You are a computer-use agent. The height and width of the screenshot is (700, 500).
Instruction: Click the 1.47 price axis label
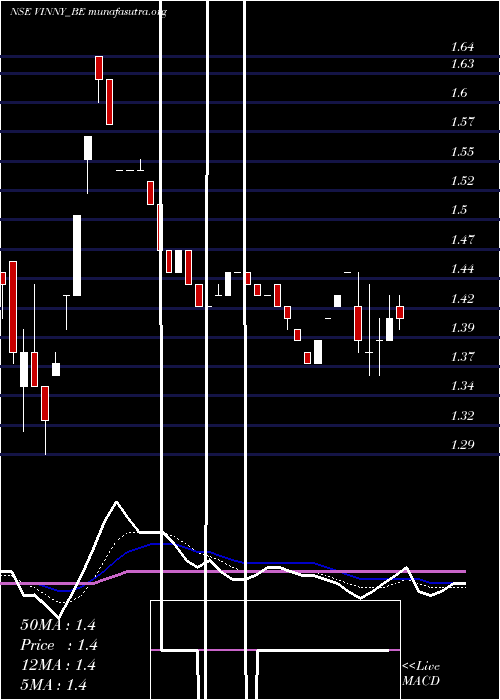tap(462, 240)
